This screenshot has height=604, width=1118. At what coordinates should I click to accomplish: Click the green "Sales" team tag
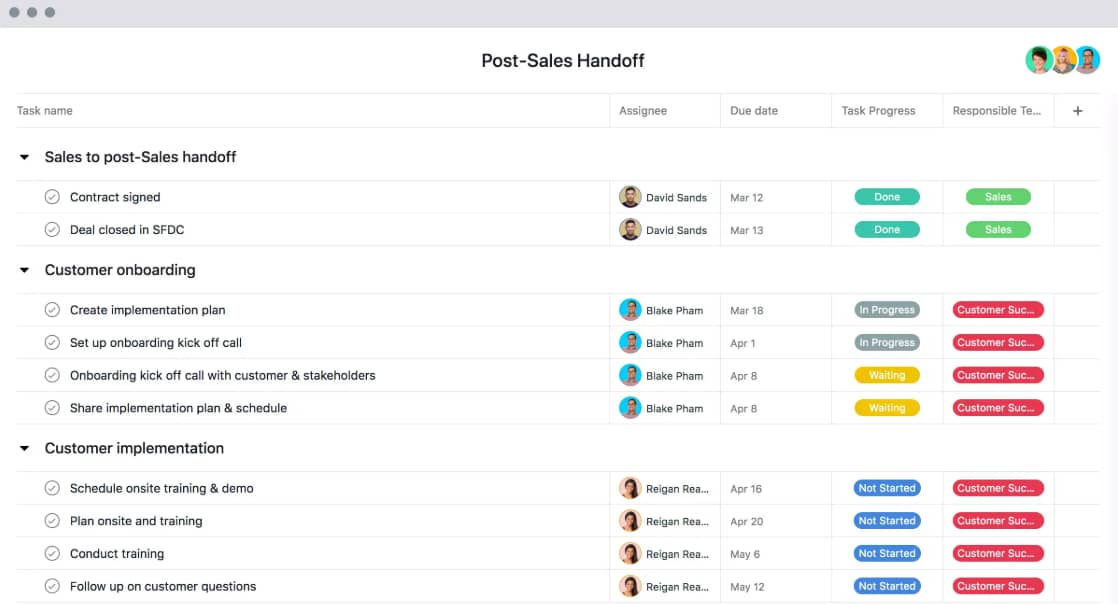pos(997,197)
